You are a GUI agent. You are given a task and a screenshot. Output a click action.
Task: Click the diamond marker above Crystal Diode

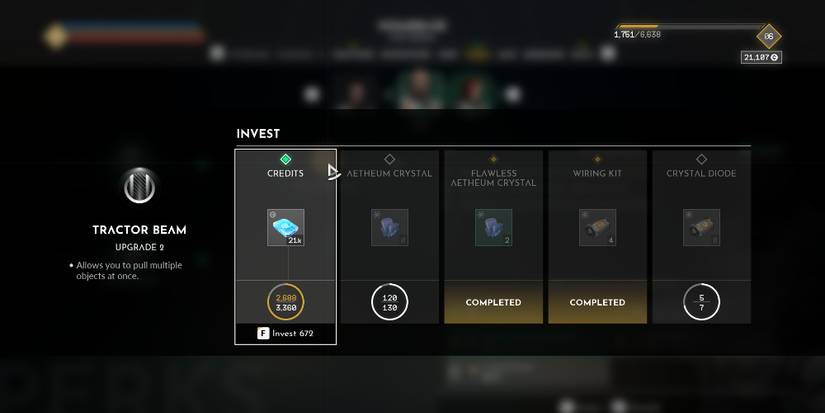click(701, 159)
